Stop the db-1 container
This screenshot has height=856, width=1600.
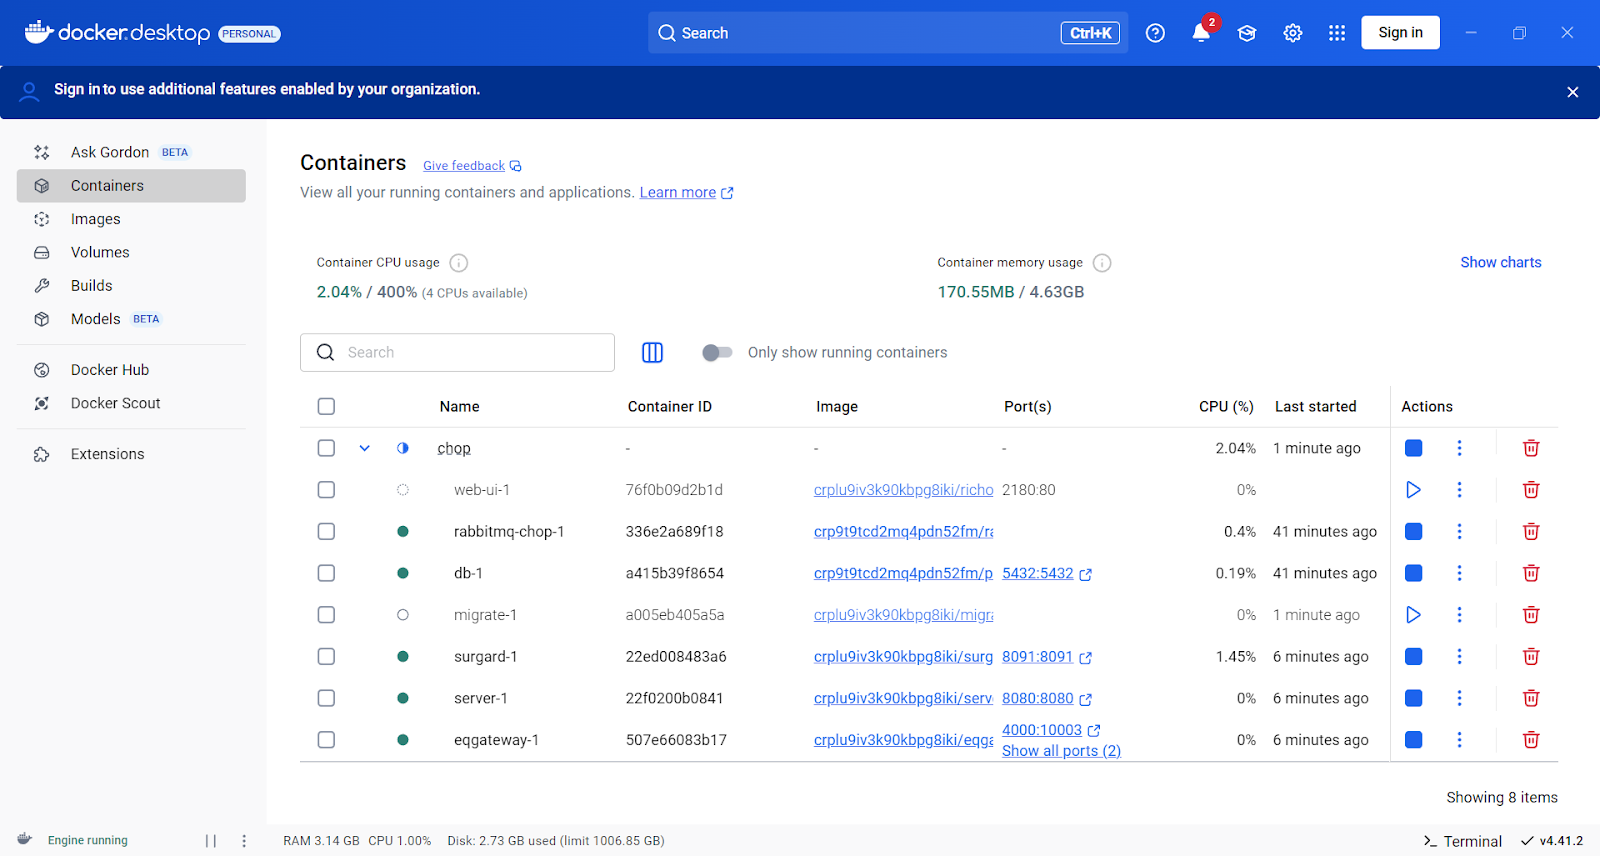(1413, 573)
